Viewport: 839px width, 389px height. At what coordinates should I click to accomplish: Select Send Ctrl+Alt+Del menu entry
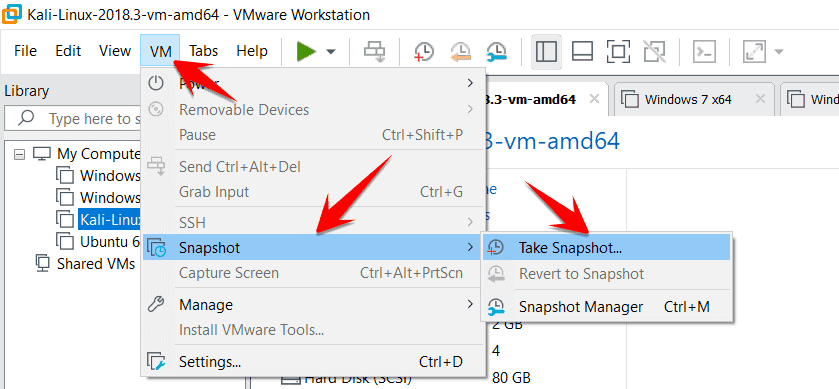click(x=313, y=166)
